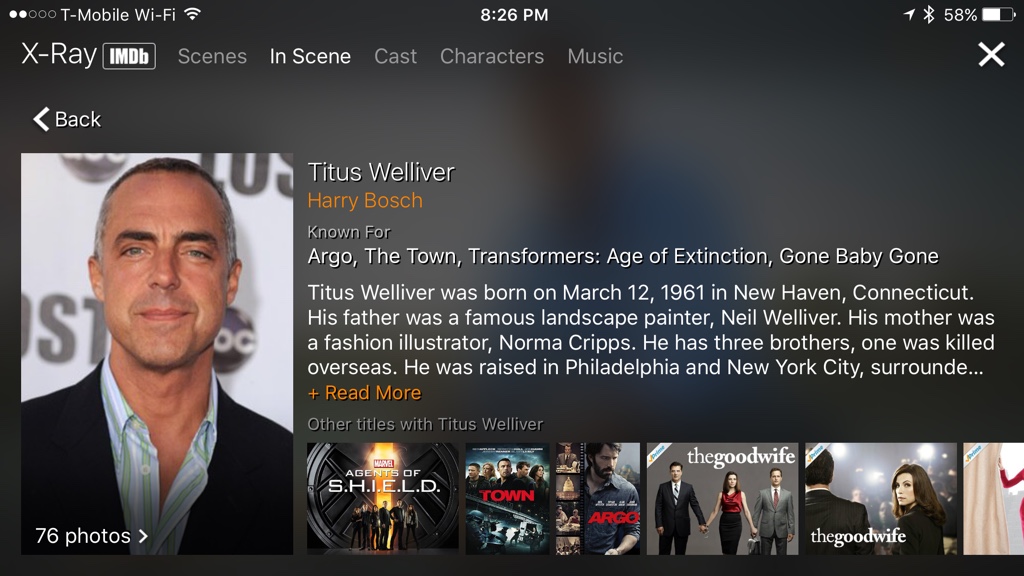Open Agents of S.H.I.E.L.D. thumbnail
Image resolution: width=1024 pixels, height=576 pixels.
383,499
